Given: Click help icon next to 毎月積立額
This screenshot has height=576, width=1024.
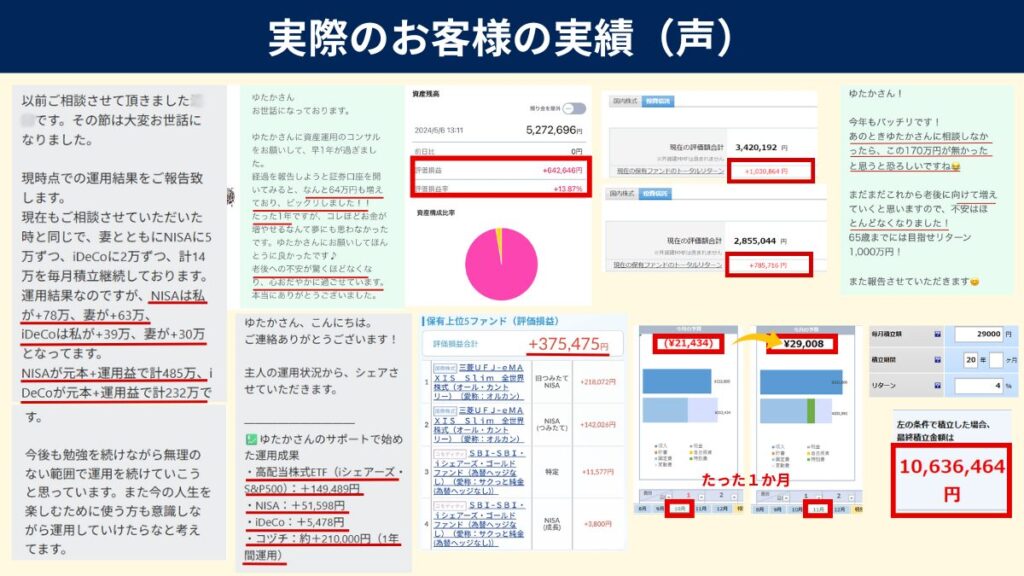Looking at the screenshot, I should pos(936,335).
